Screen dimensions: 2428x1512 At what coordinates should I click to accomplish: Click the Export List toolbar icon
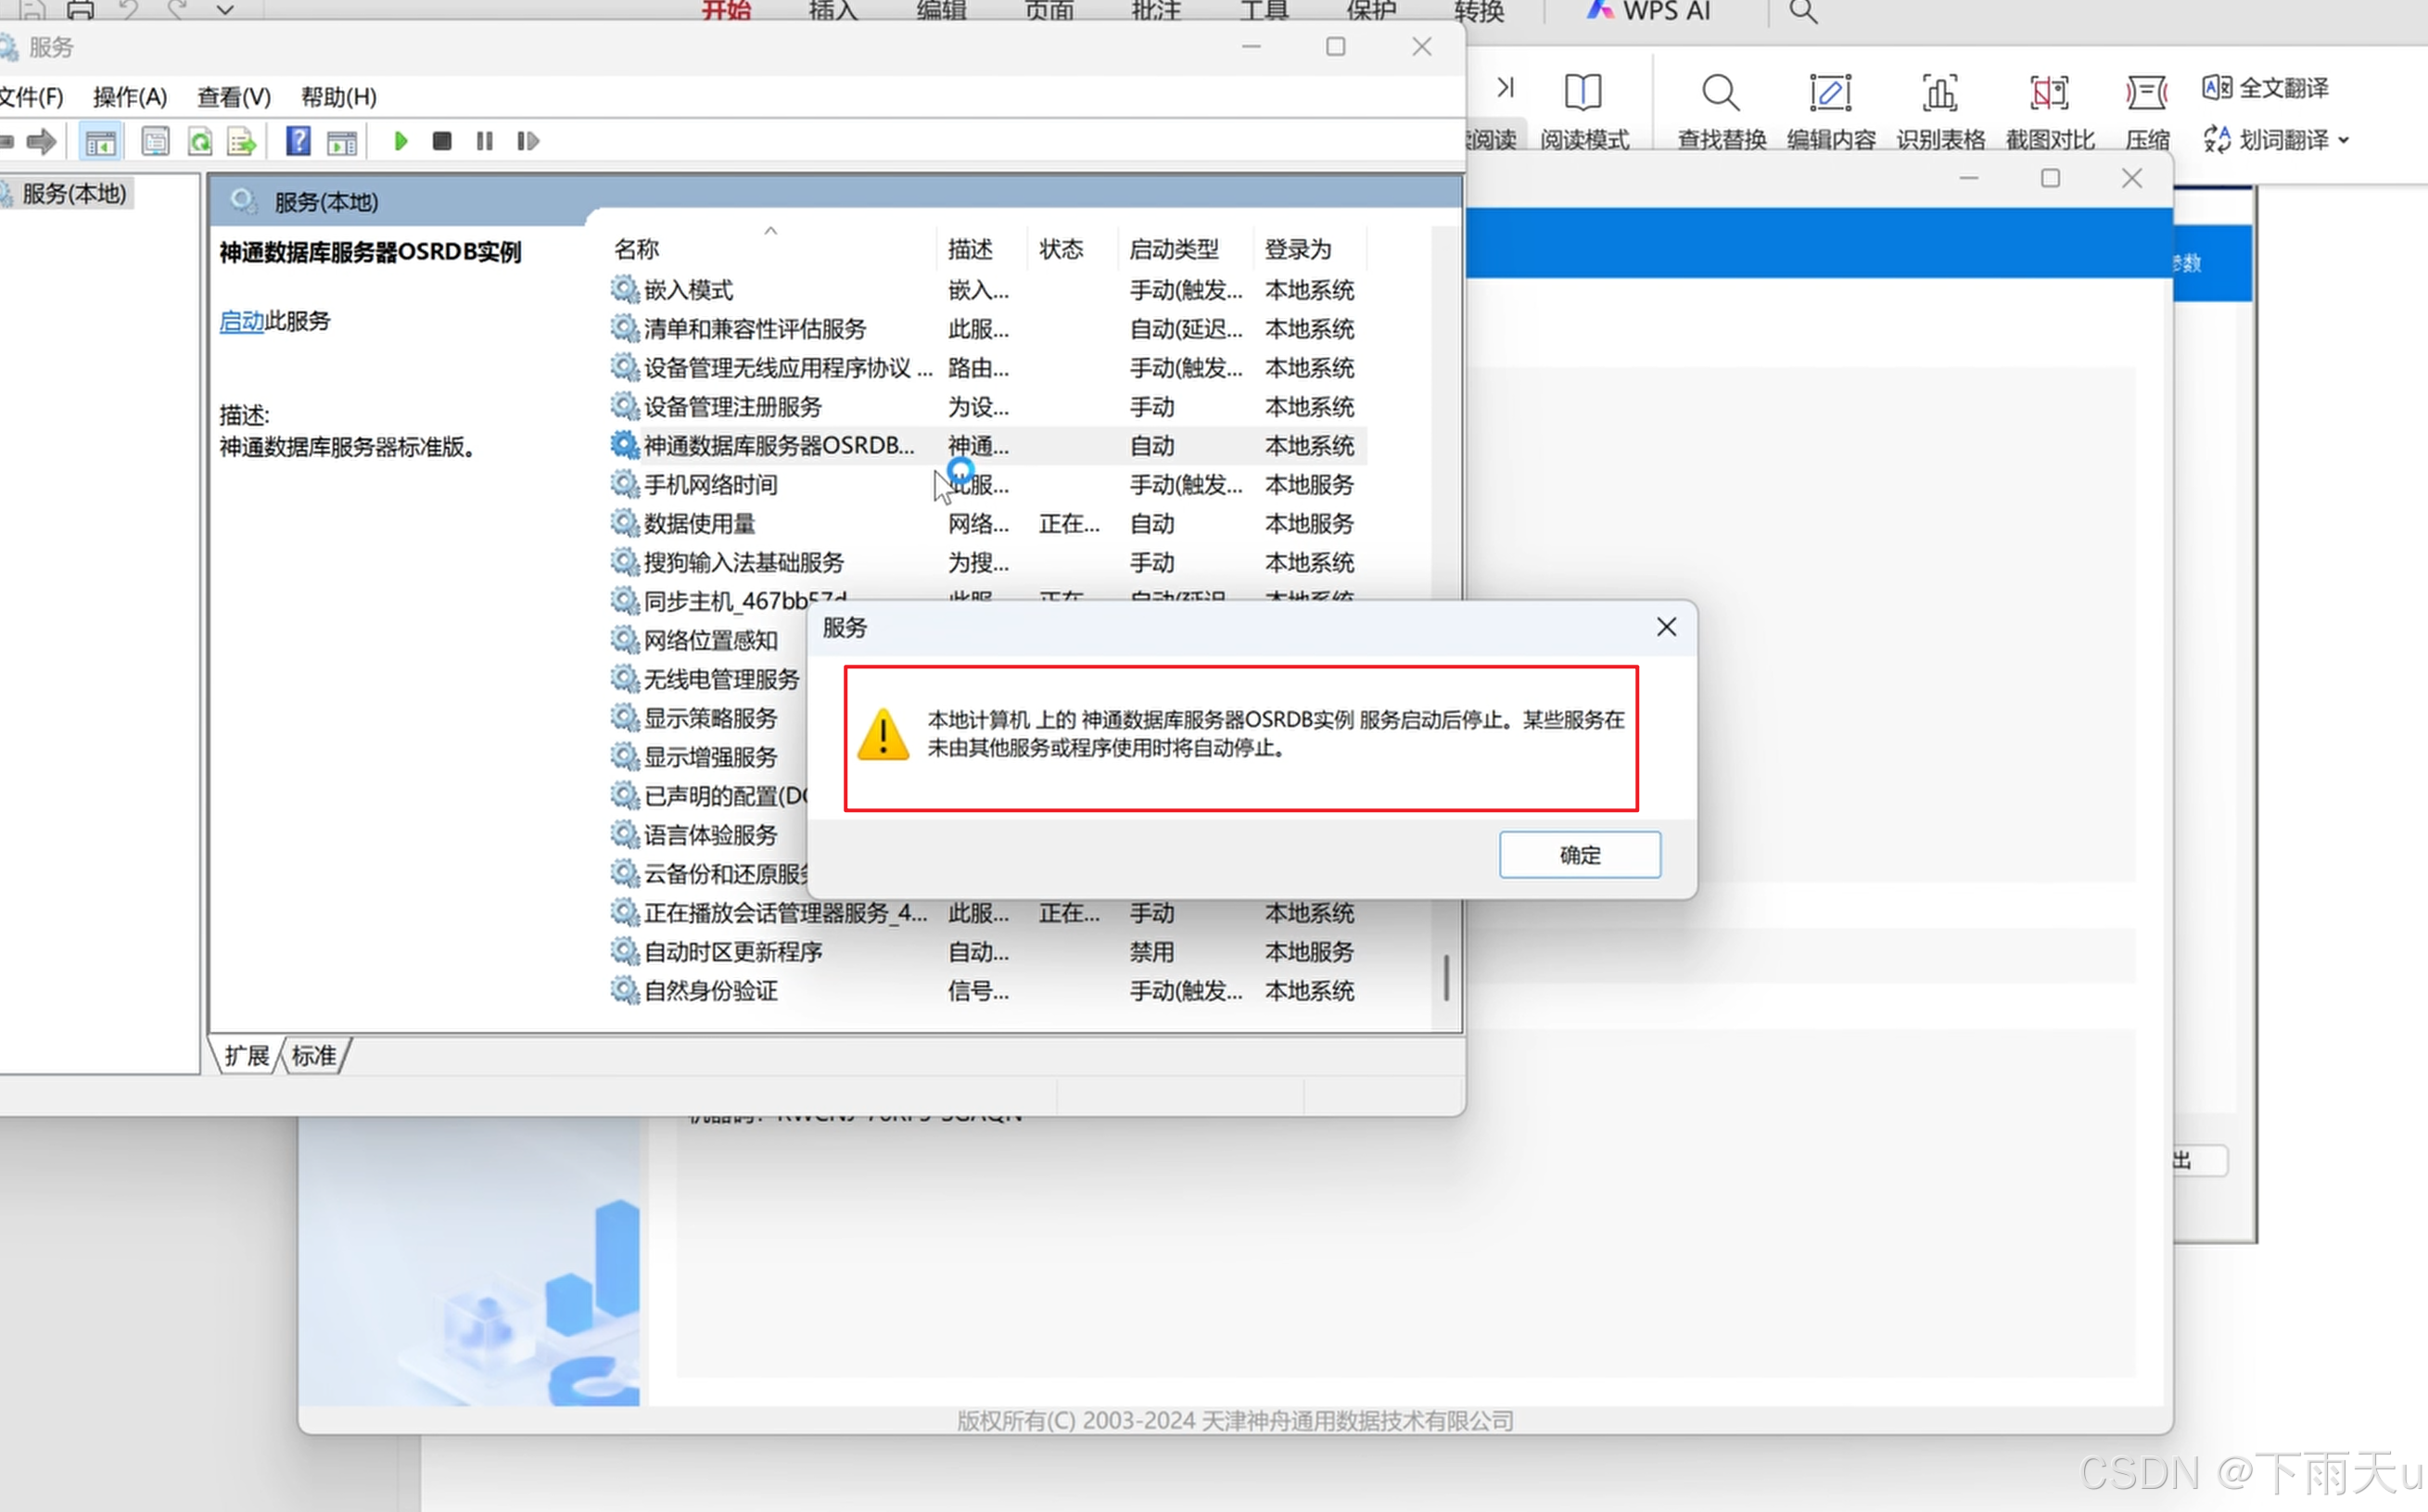click(241, 141)
